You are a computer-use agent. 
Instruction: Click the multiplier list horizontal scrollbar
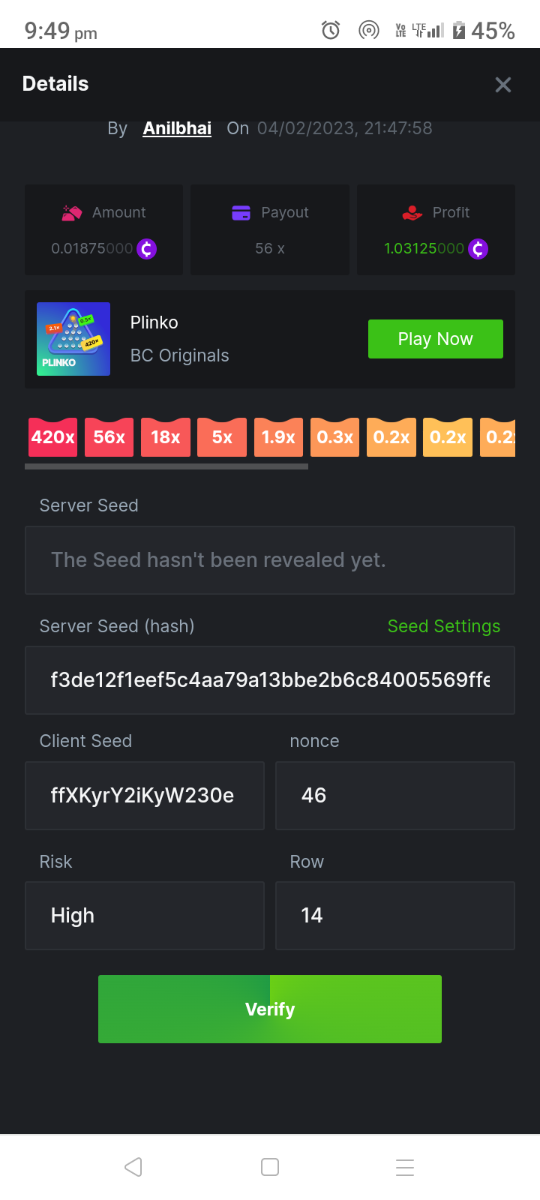coord(167,466)
